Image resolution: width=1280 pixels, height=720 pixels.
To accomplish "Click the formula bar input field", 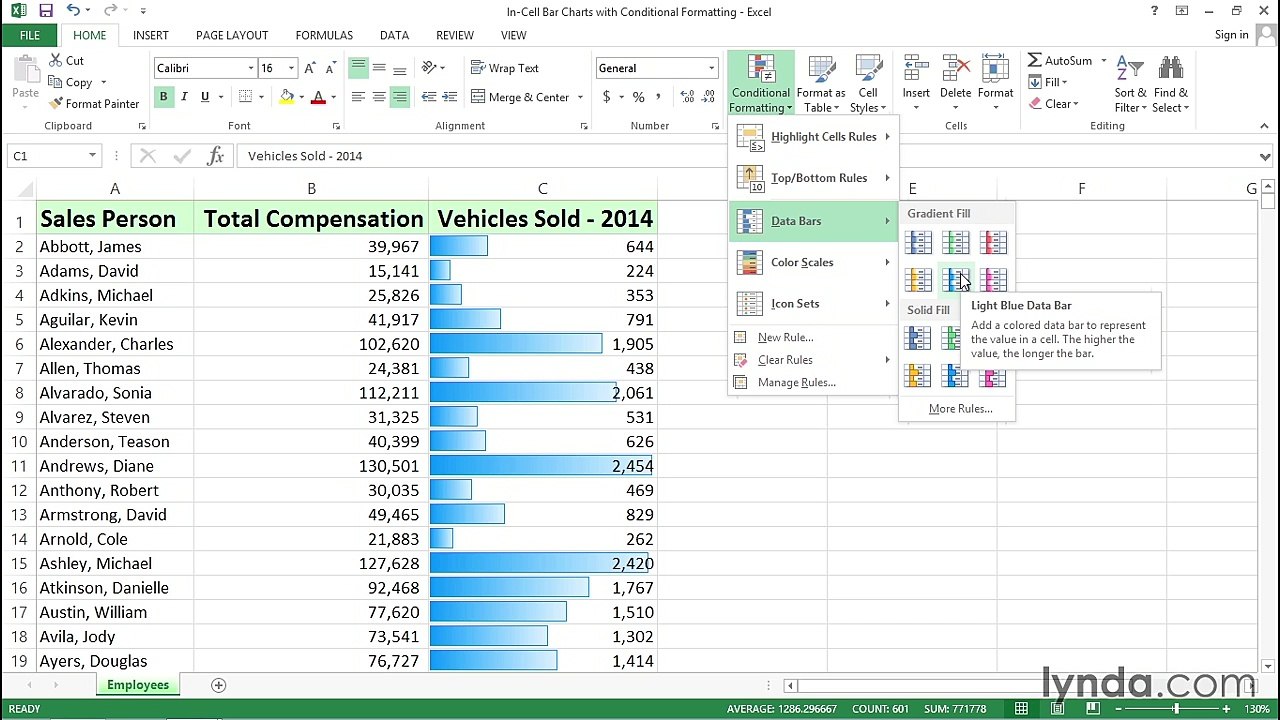I will coord(748,156).
